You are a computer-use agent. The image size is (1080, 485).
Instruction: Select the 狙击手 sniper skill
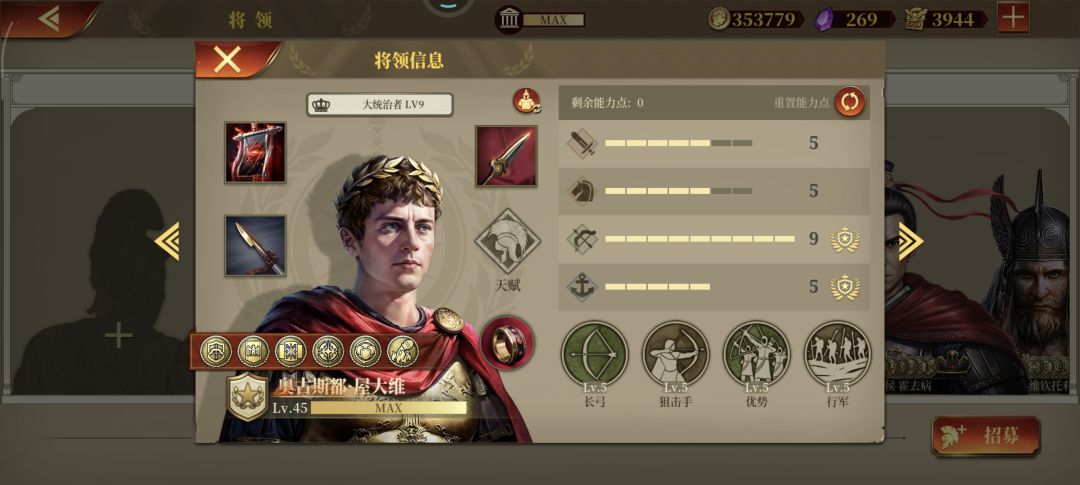click(676, 354)
